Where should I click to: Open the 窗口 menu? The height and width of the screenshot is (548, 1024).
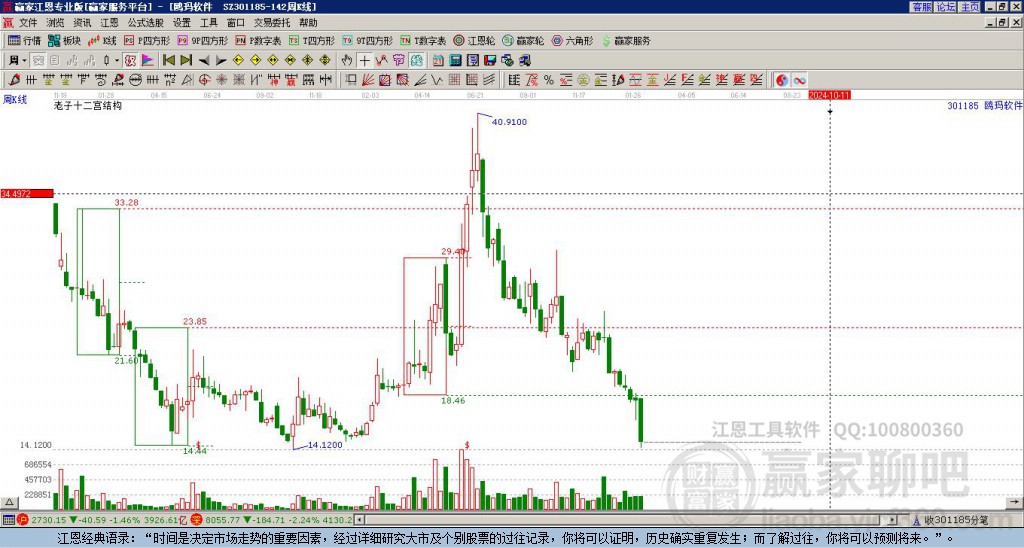tap(236, 23)
